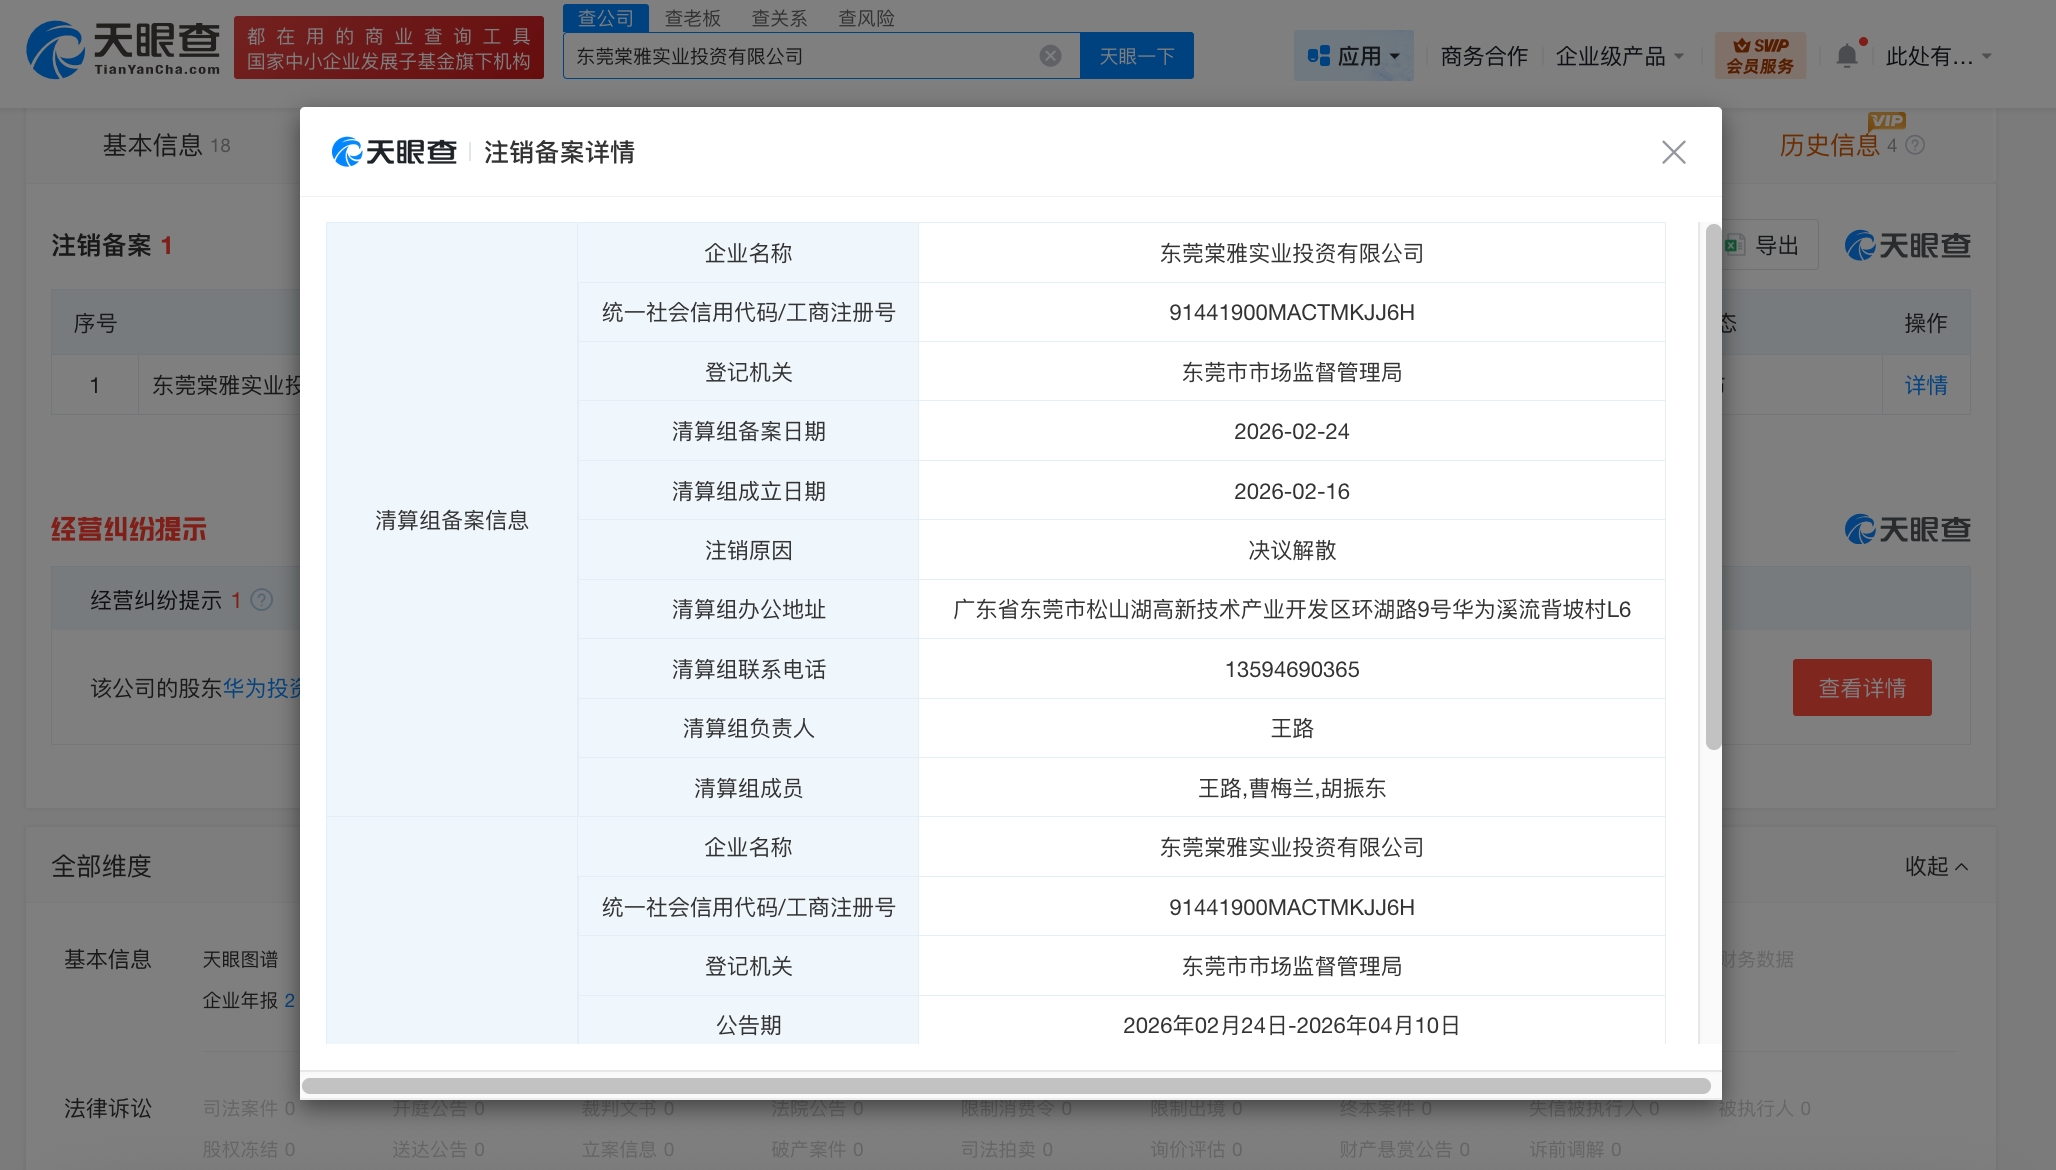Image resolution: width=2056 pixels, height=1170 pixels.
Task: Close the 注销备案详情 dialog
Action: [1673, 152]
